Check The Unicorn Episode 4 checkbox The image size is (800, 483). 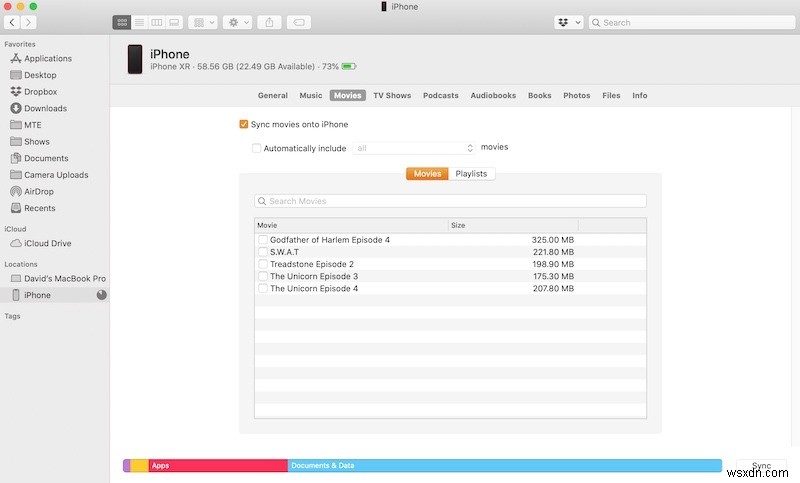click(263, 288)
